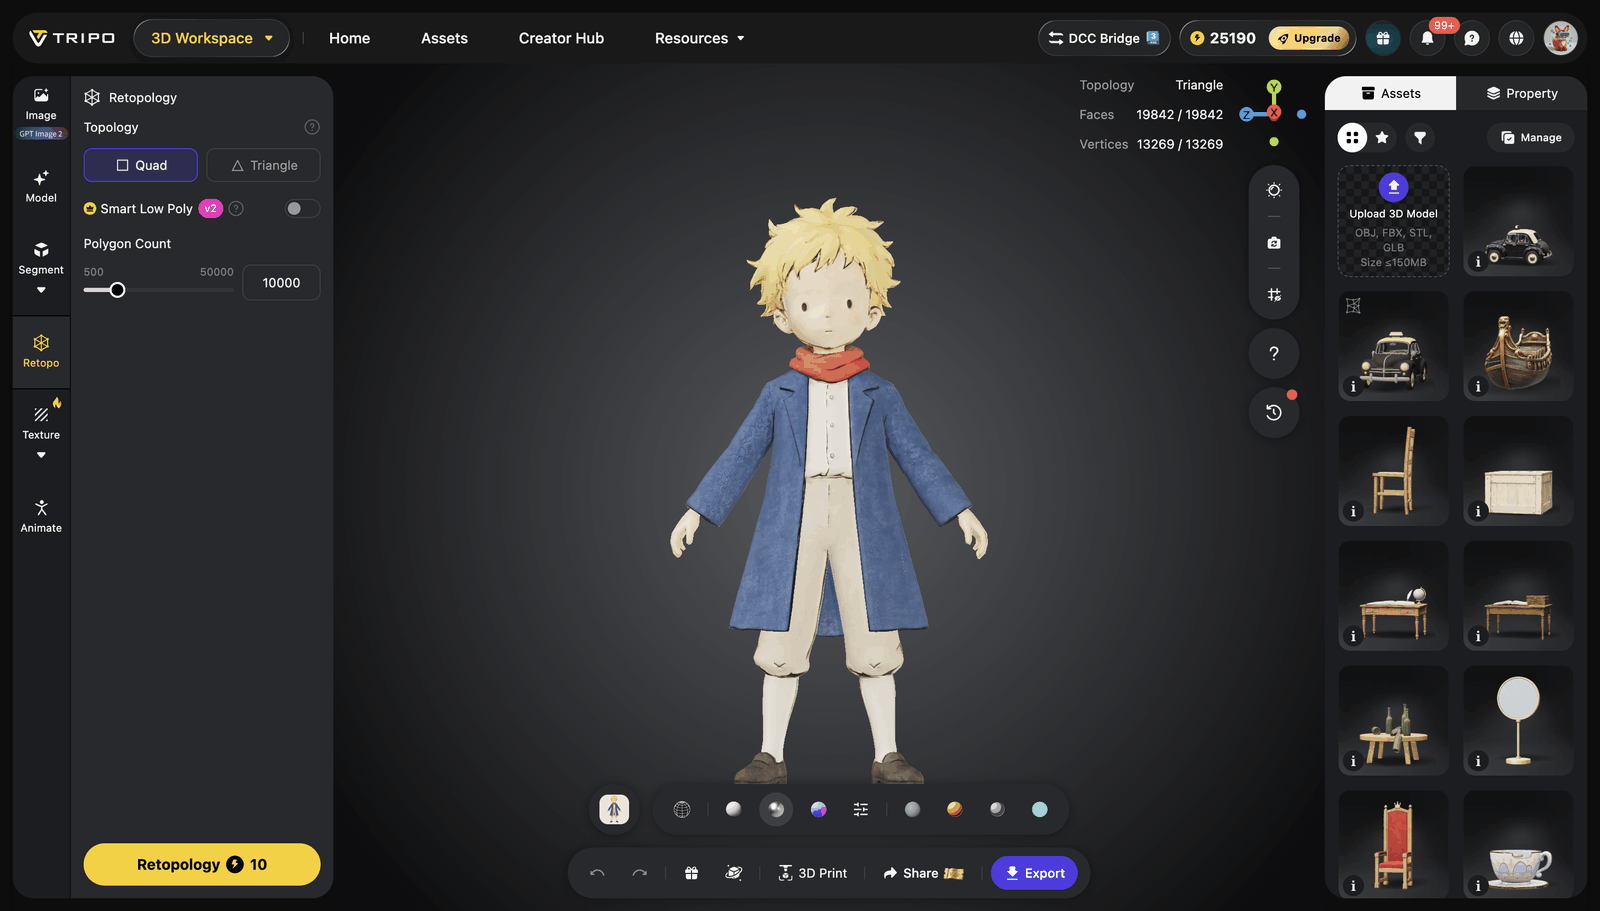Click the redo arrow in bottom toolbar
The width and height of the screenshot is (1600, 911).
pos(640,873)
